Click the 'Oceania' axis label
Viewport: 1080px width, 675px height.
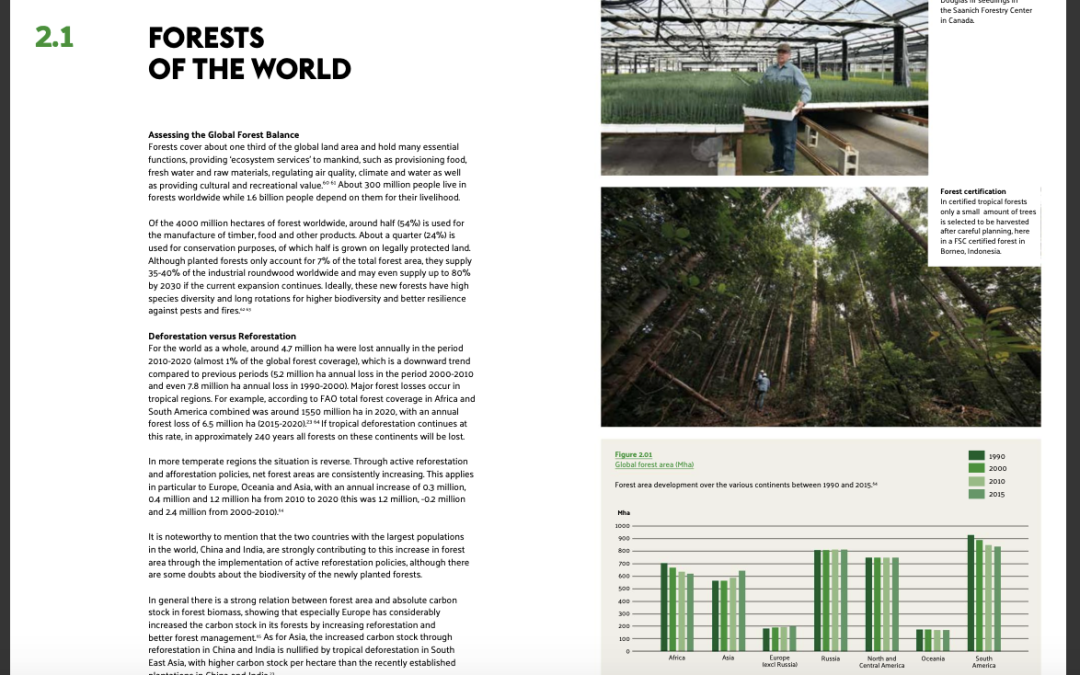[x=933, y=658]
